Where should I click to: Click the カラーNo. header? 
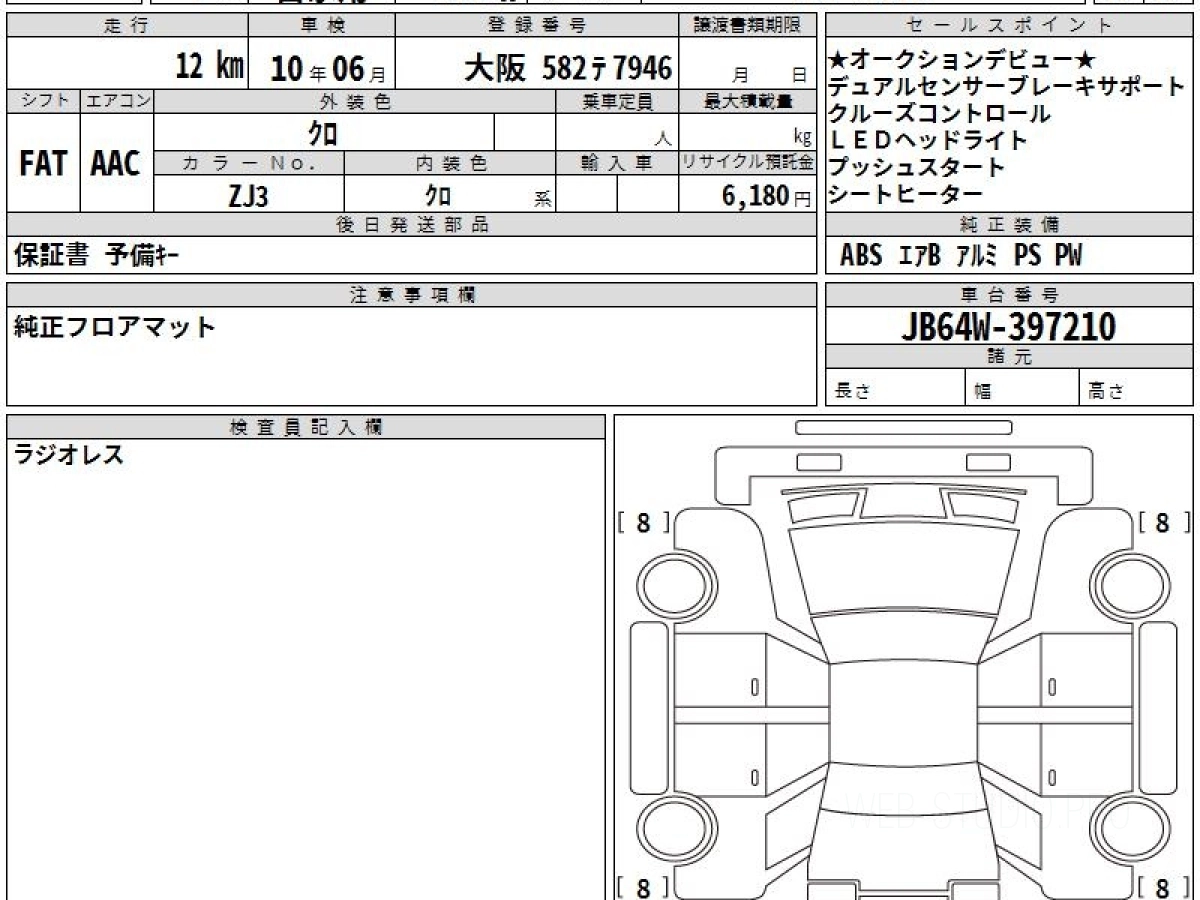tap(249, 164)
